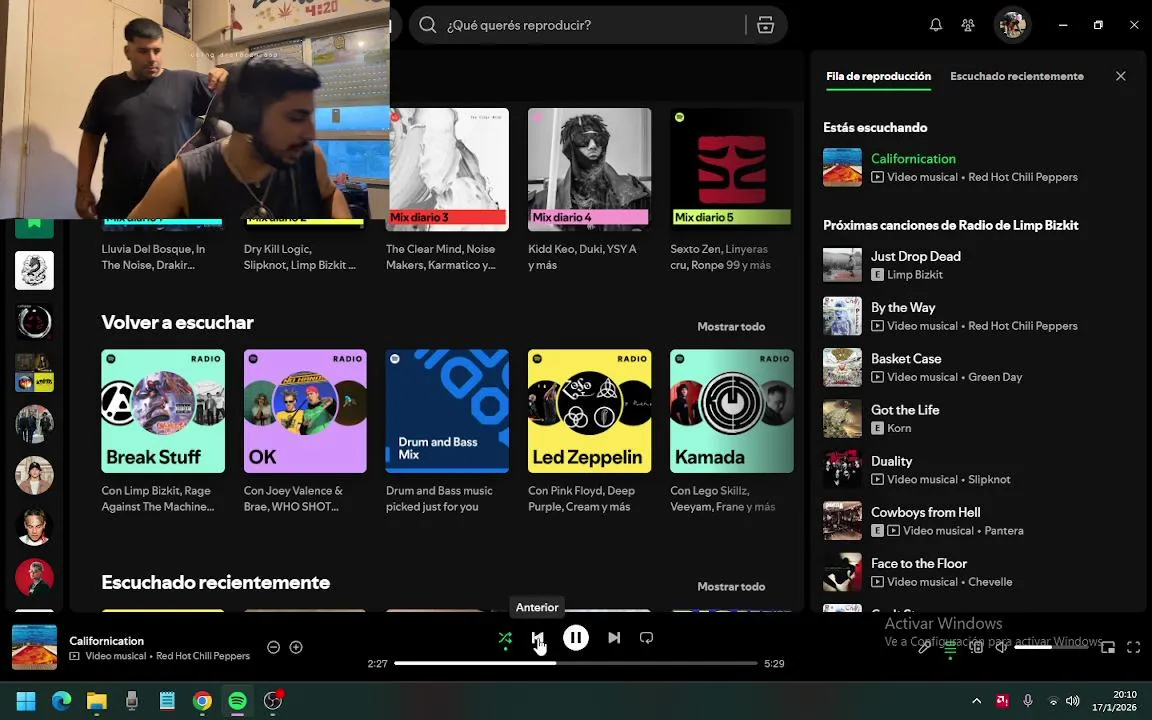Click the song progress bar
The height and width of the screenshot is (720, 1152).
click(575, 663)
